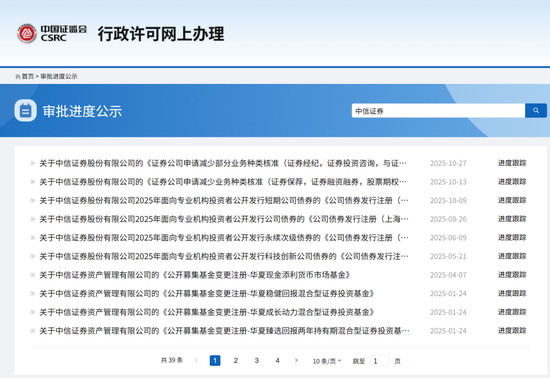Open the 10条/页 page size dropdown
The width and height of the screenshot is (550, 378).
point(327,361)
